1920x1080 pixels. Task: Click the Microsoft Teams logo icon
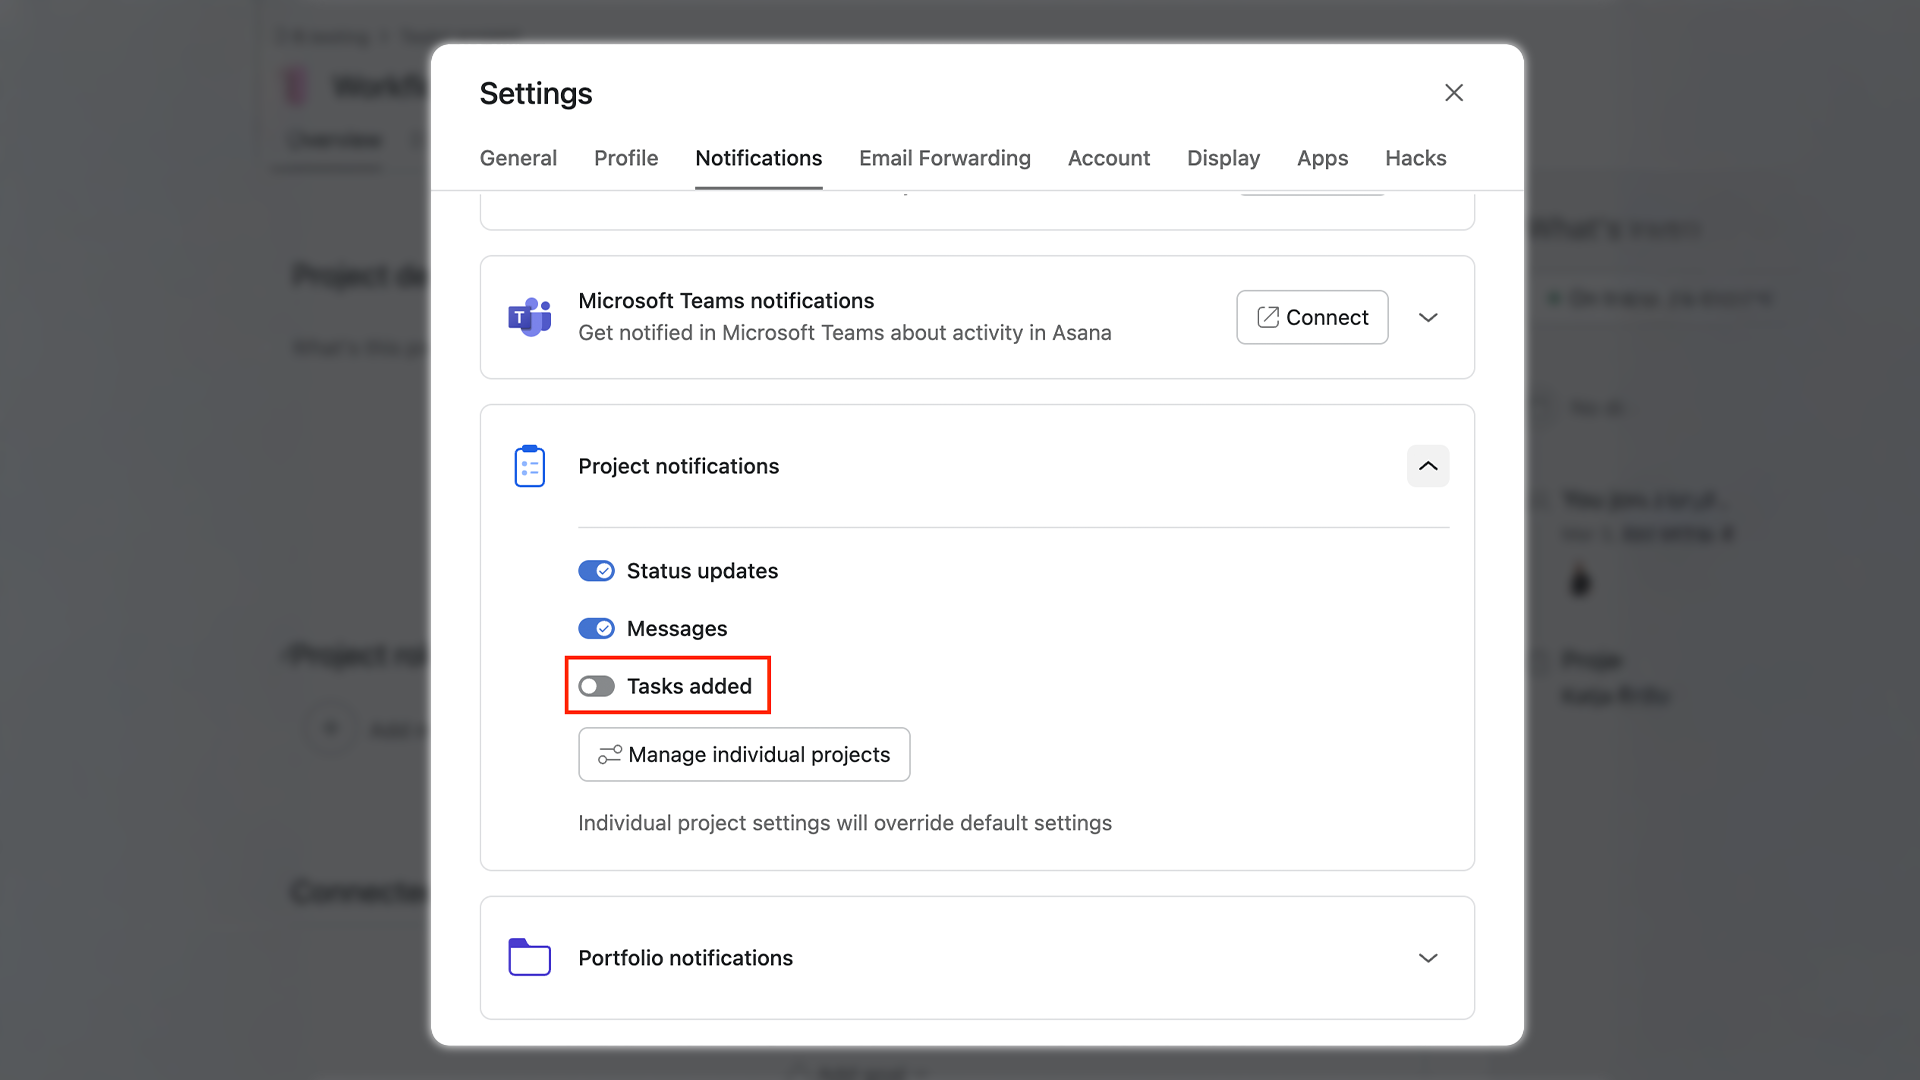pos(529,317)
